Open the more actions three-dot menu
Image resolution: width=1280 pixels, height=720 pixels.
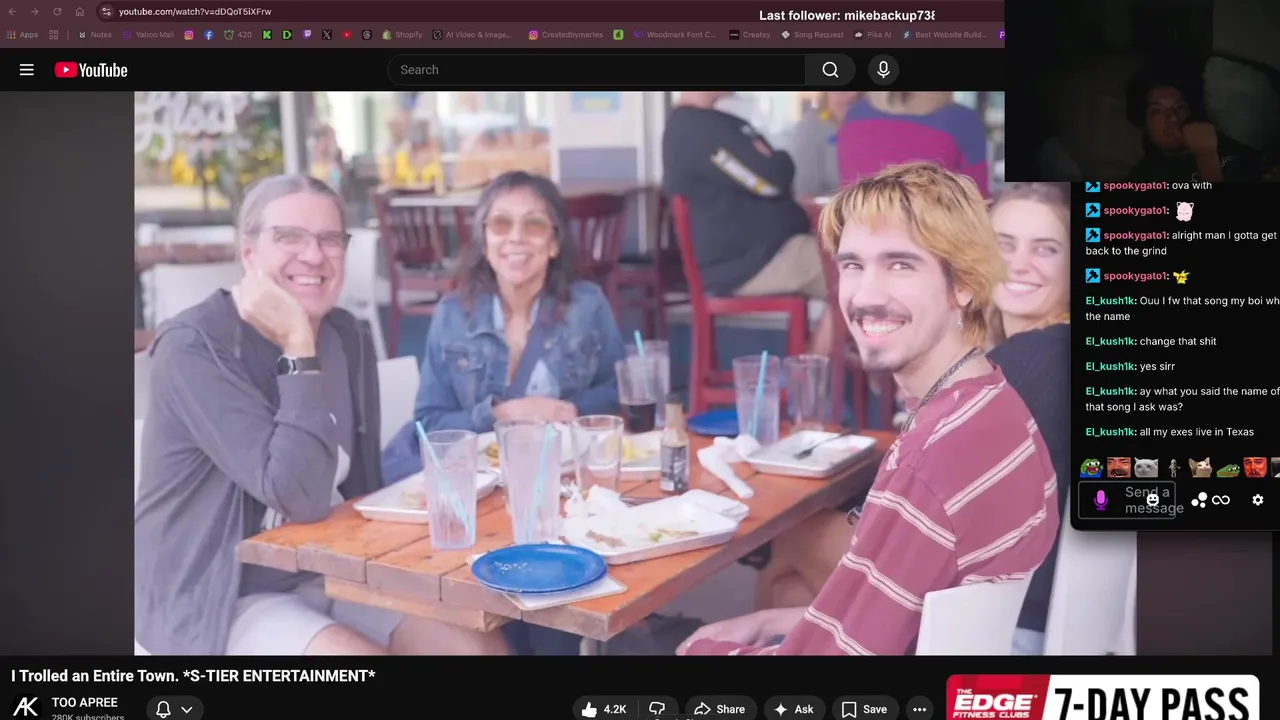click(919, 709)
